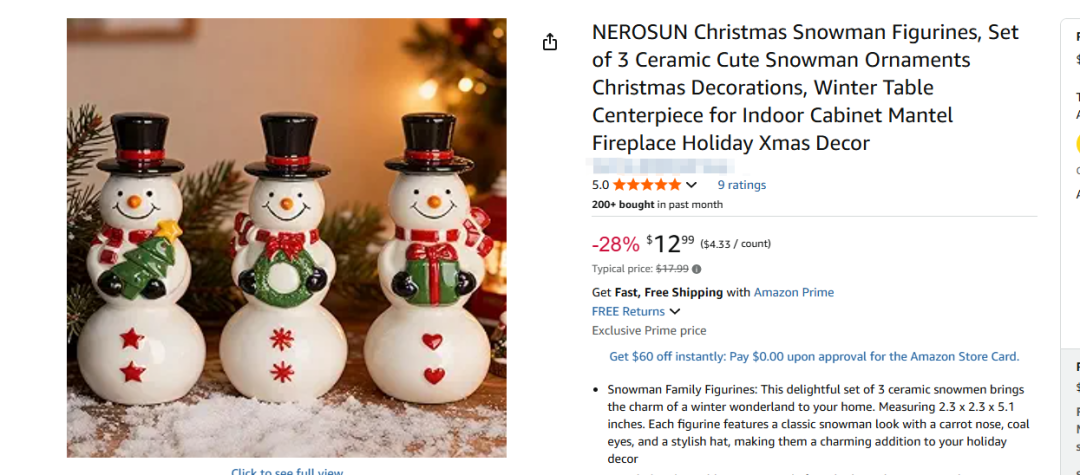The width and height of the screenshot is (1080, 475).
Task: Click the struck-through $17.99 typical price
Action: [x=672, y=269]
